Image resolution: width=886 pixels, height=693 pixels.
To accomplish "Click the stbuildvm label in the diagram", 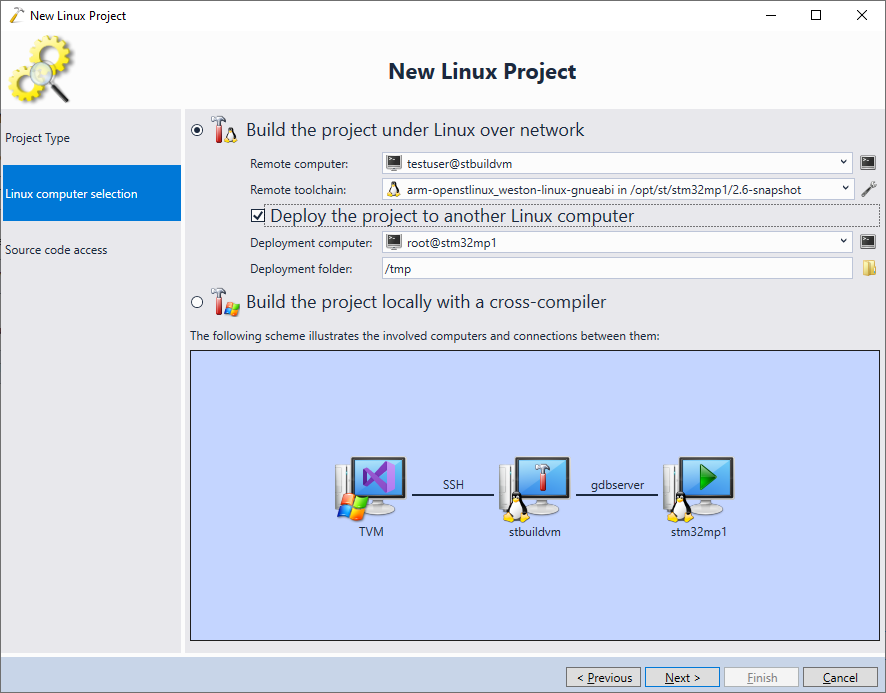I will [535, 532].
